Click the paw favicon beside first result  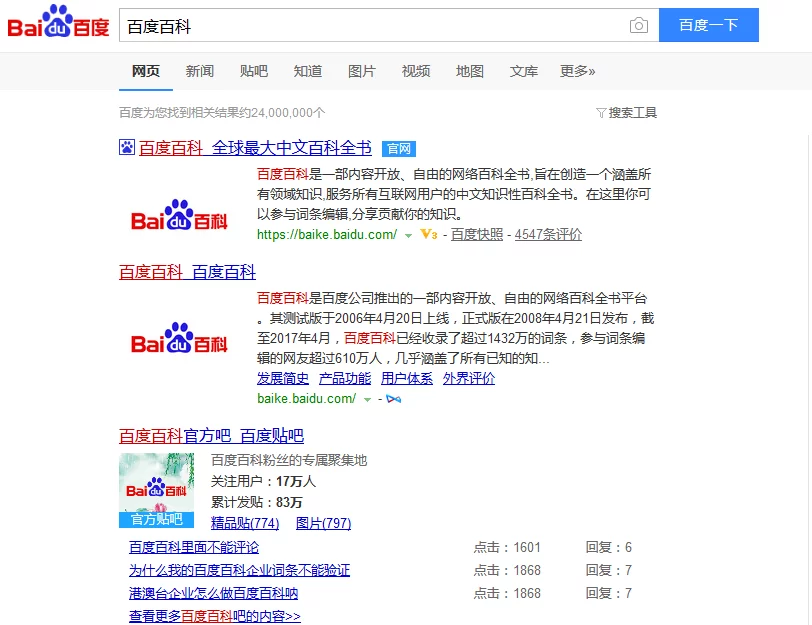click(x=127, y=148)
